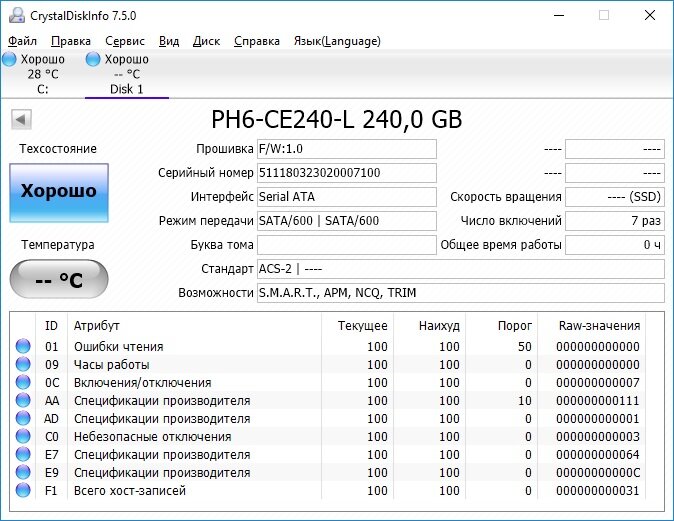Screen dimensions: 674x521
Task: Click status orb of attribute 0C Включения/отключения
Action: [x=23, y=382]
